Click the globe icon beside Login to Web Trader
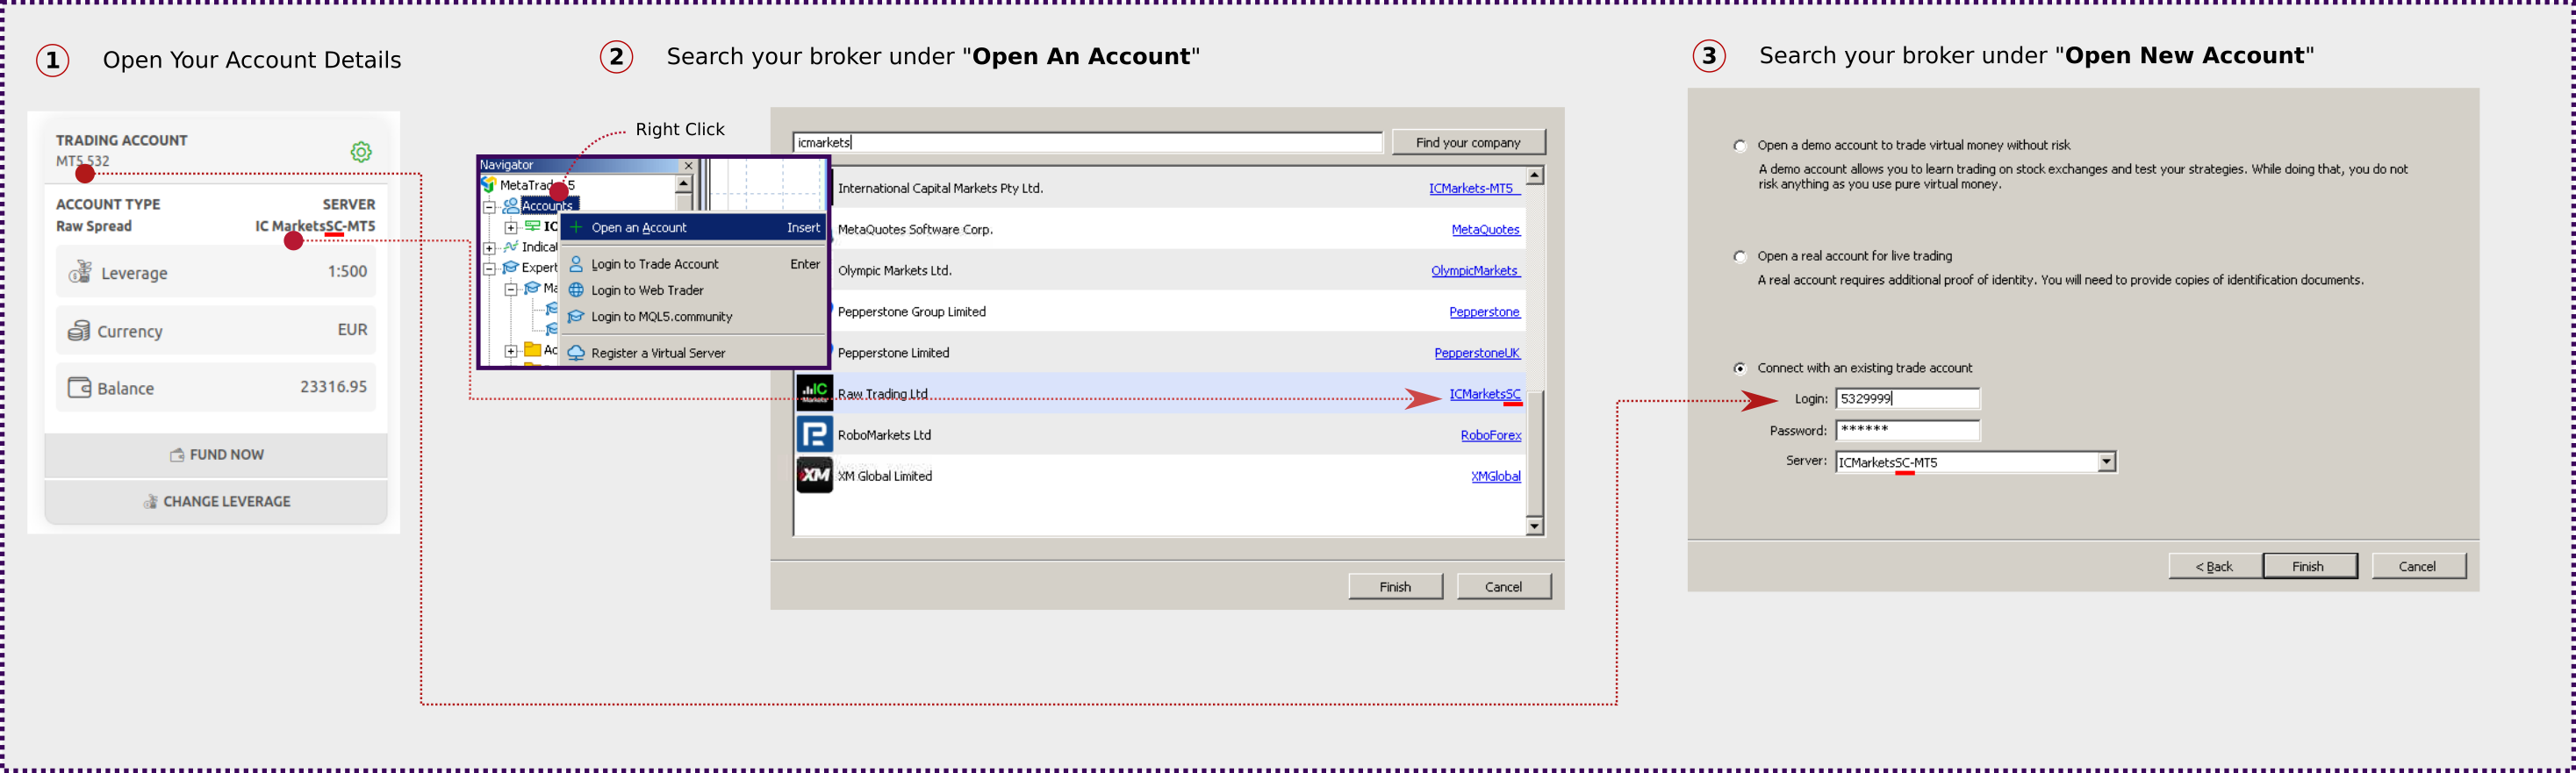 pos(576,290)
